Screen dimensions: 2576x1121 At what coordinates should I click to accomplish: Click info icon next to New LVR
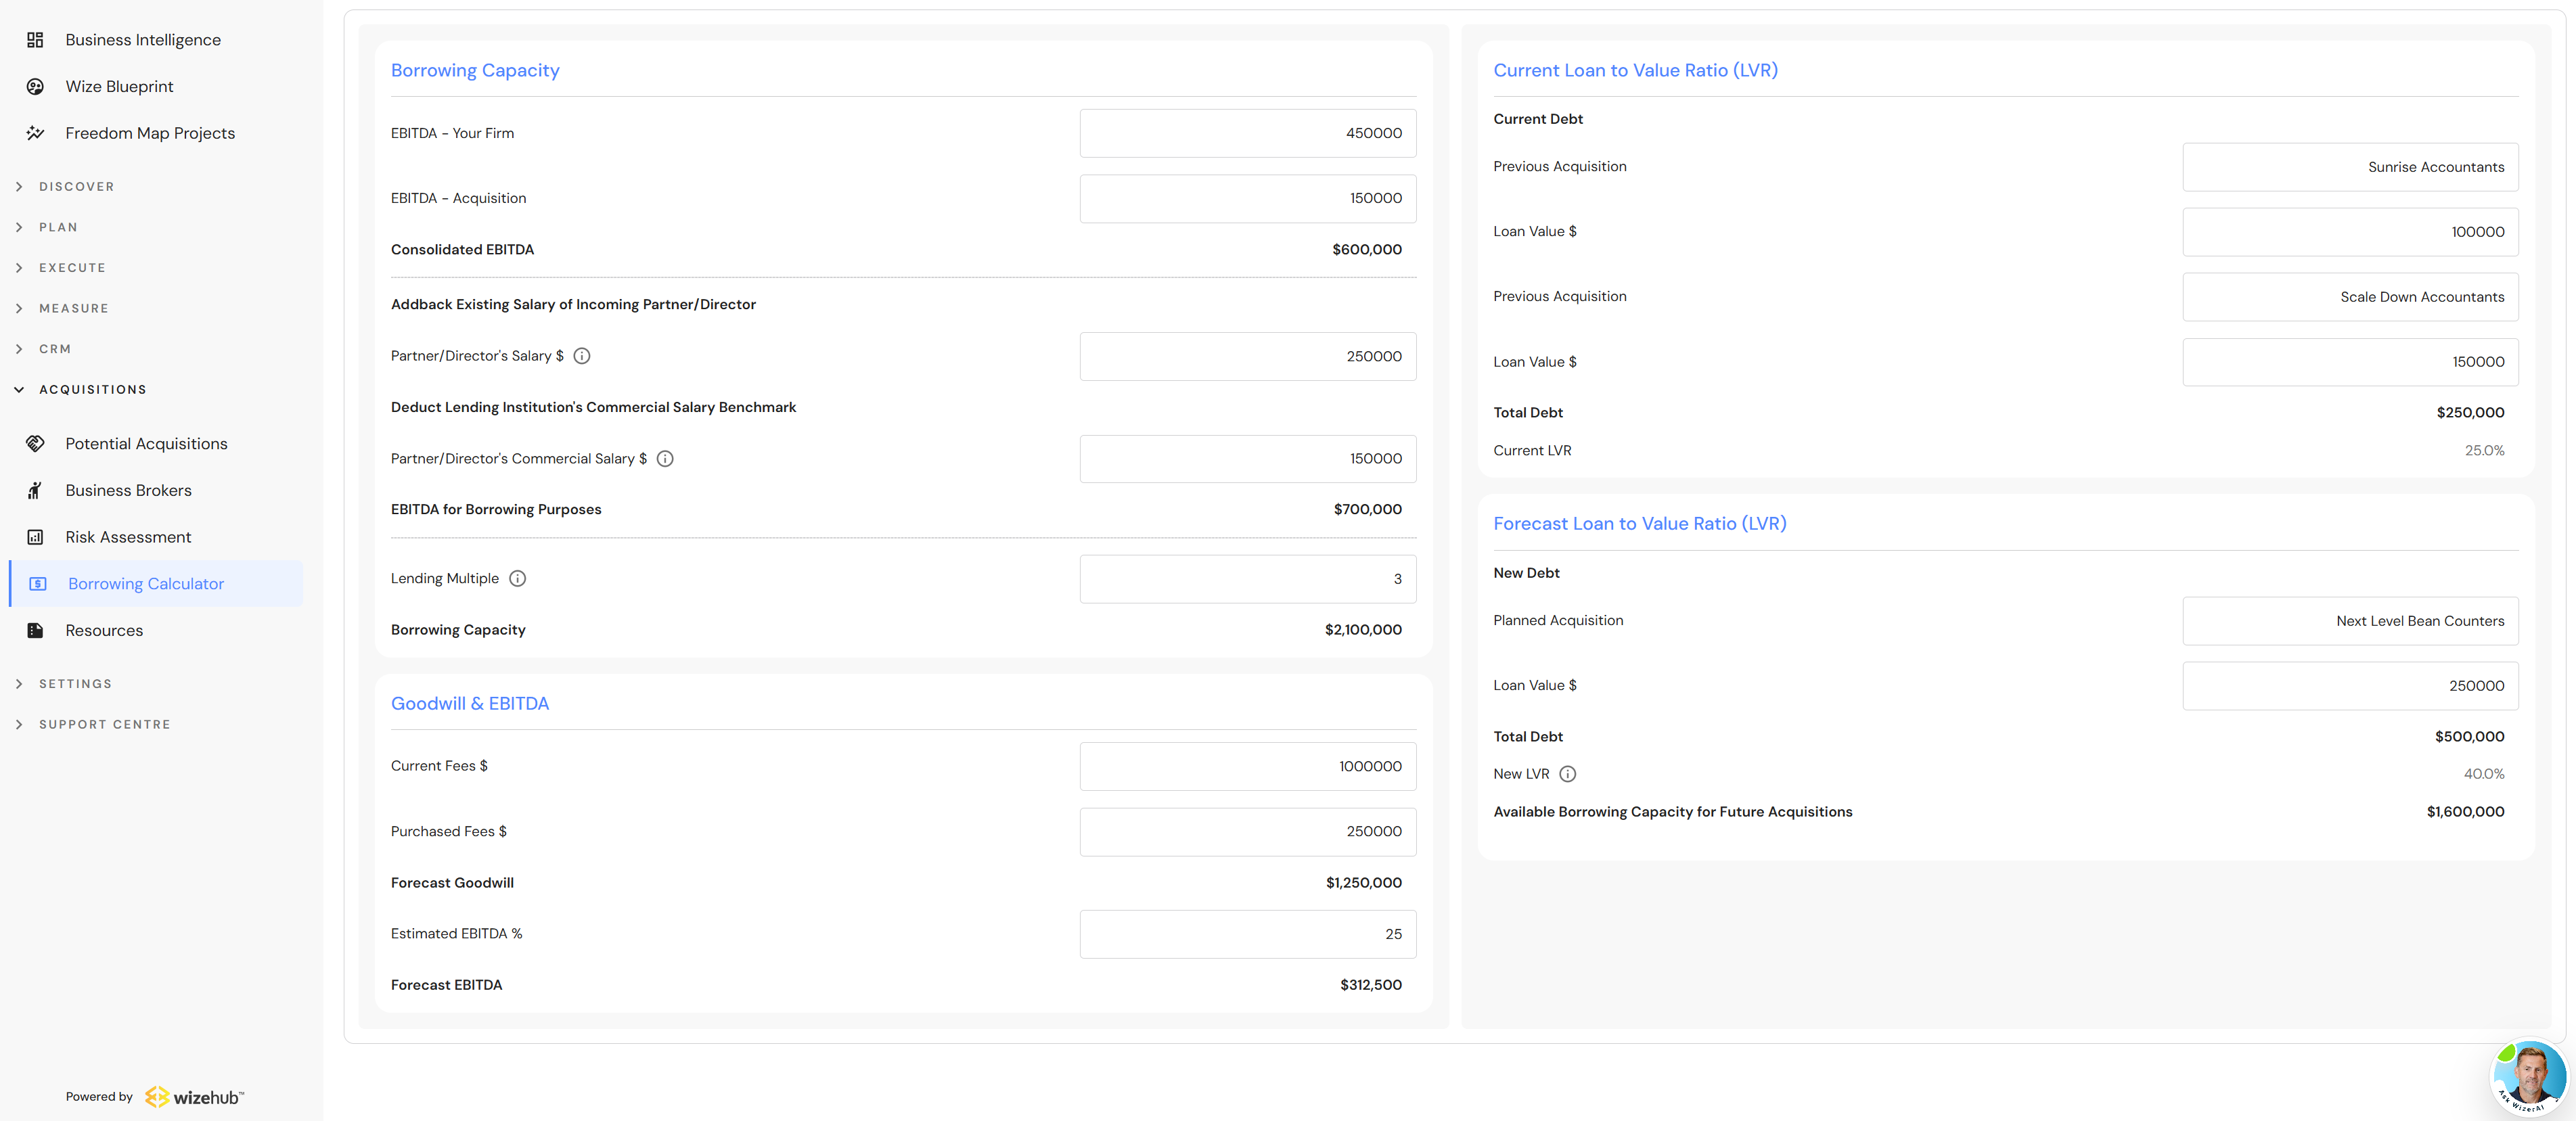click(1567, 774)
